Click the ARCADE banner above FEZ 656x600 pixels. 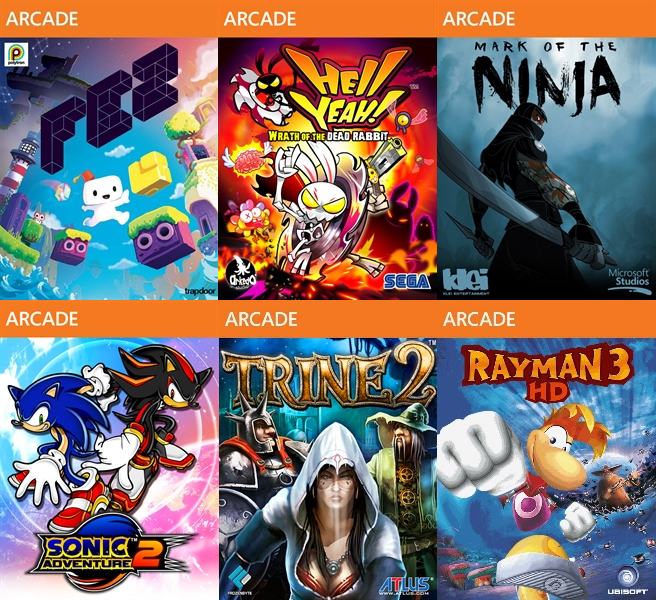109,18
